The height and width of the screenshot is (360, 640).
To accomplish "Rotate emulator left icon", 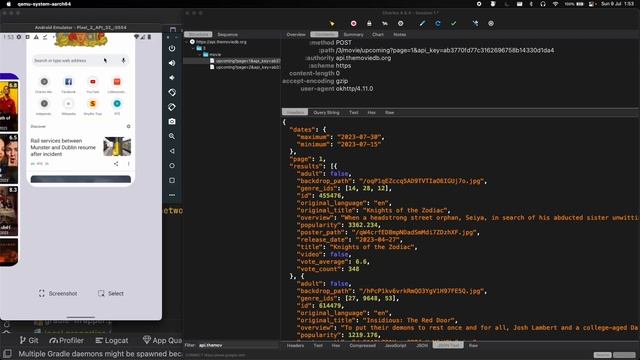I will point(172,92).
